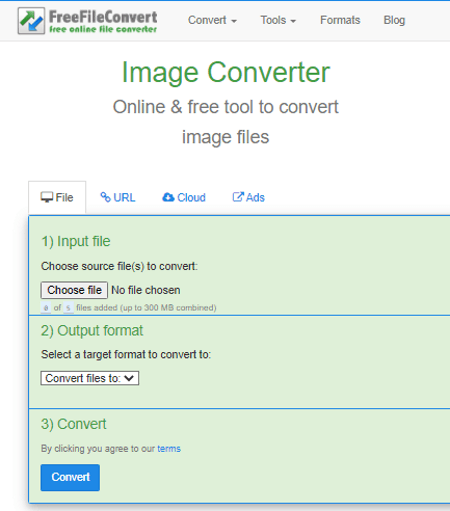Open the Ads tab
This screenshot has height=511, width=450.
click(248, 198)
